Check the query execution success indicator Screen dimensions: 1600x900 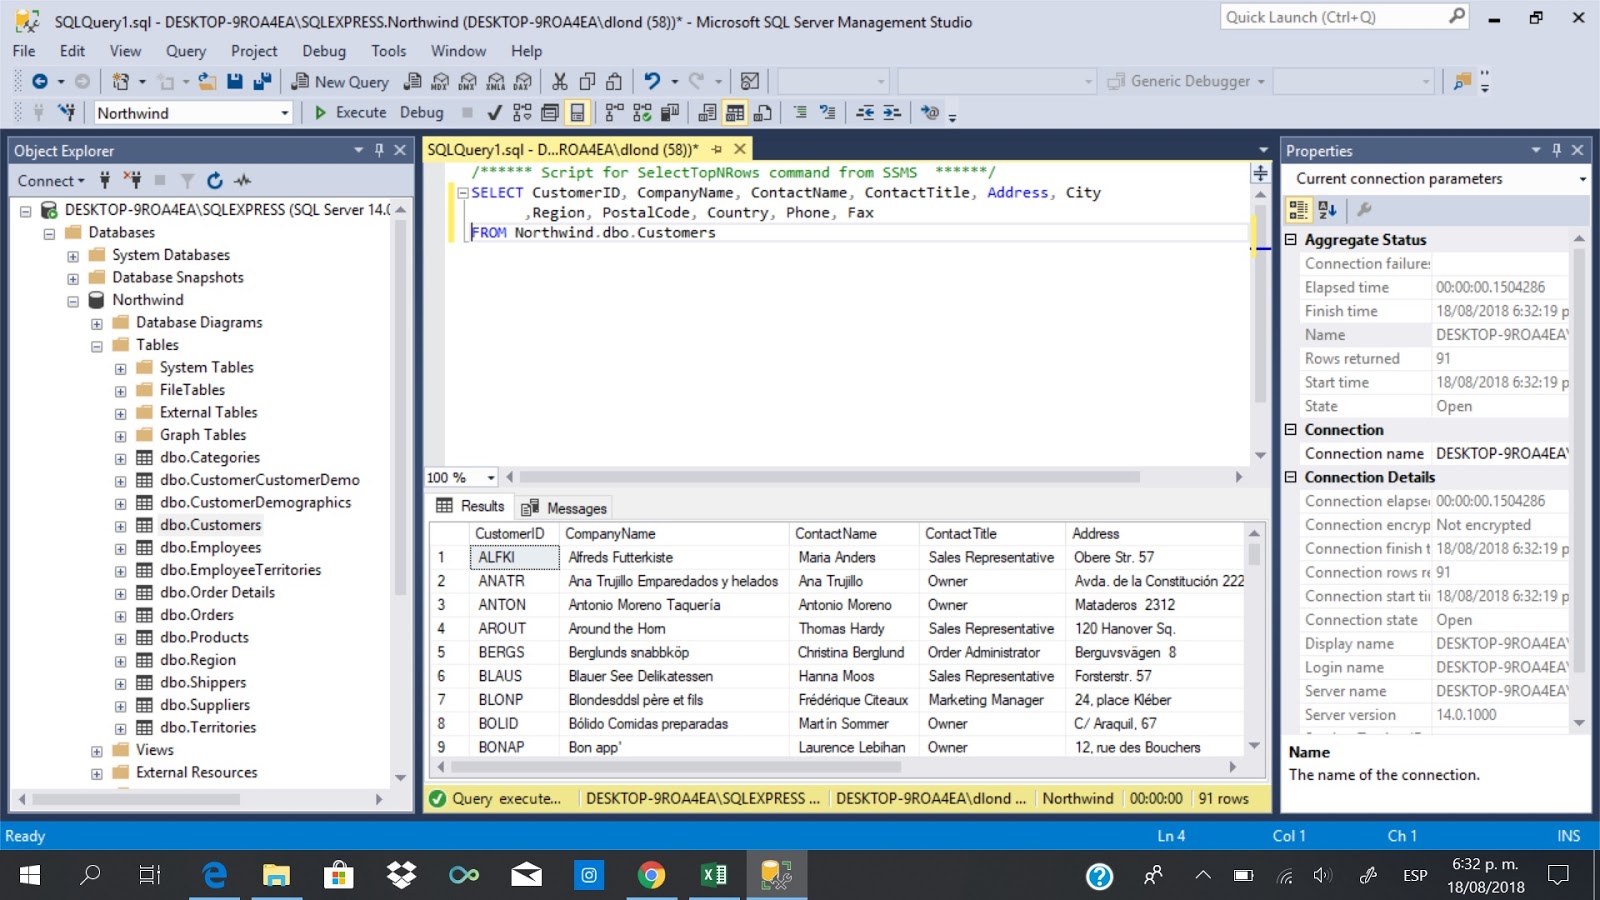click(x=437, y=798)
